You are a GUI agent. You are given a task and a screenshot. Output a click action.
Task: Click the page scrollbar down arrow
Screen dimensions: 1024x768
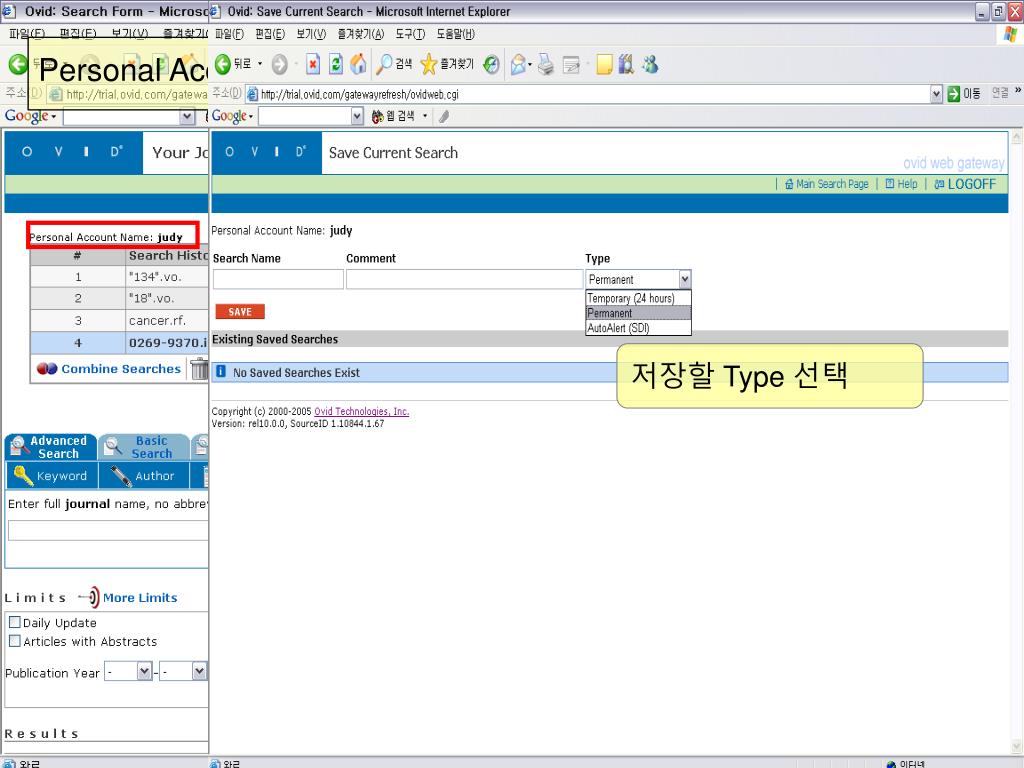pos(1016,748)
